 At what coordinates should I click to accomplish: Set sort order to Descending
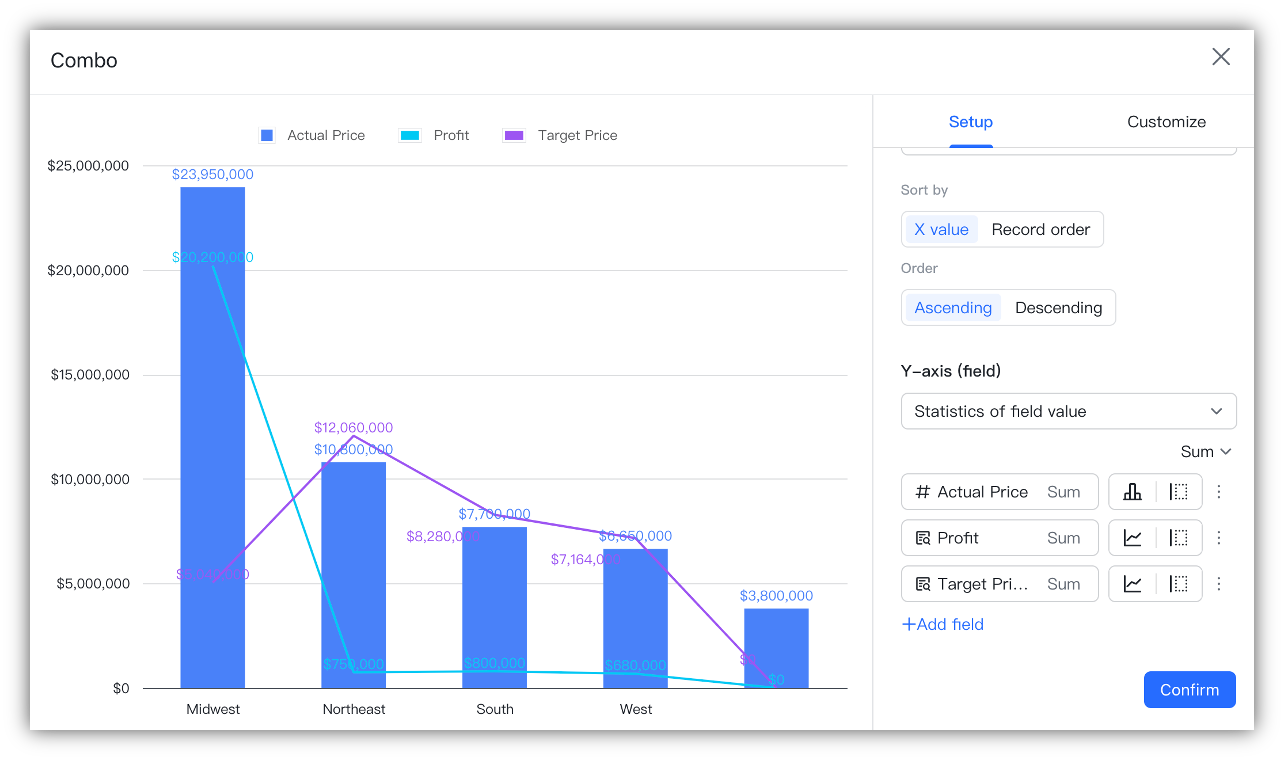click(x=1059, y=307)
